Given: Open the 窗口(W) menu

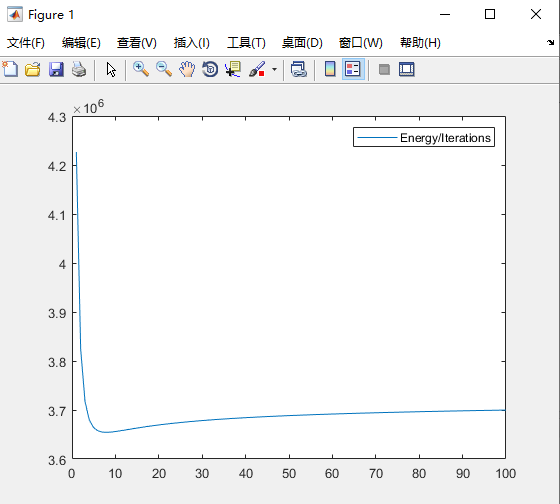Looking at the screenshot, I should 361,43.
